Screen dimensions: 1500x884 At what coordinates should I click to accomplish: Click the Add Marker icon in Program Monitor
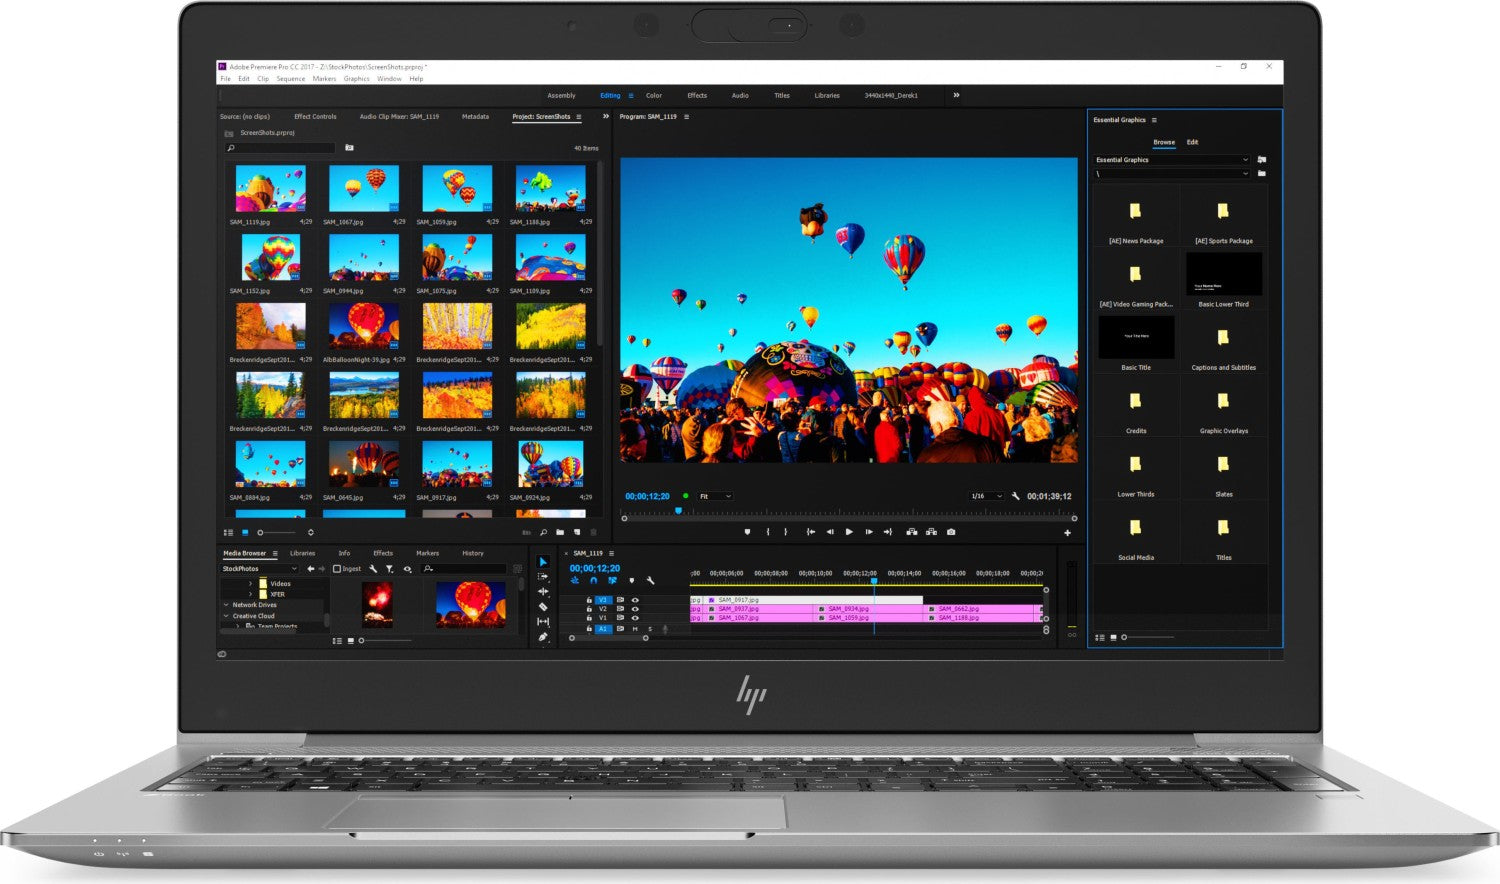(x=747, y=532)
